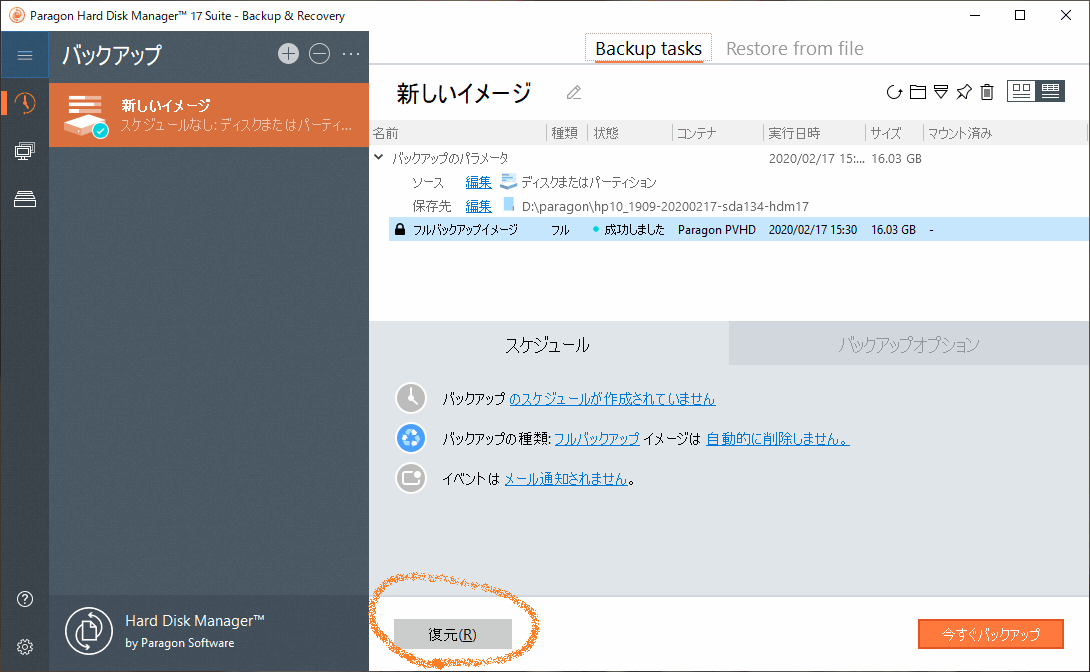Image resolution: width=1090 pixels, height=672 pixels.
Task: Open settings via the gear icon
Action: point(24,646)
